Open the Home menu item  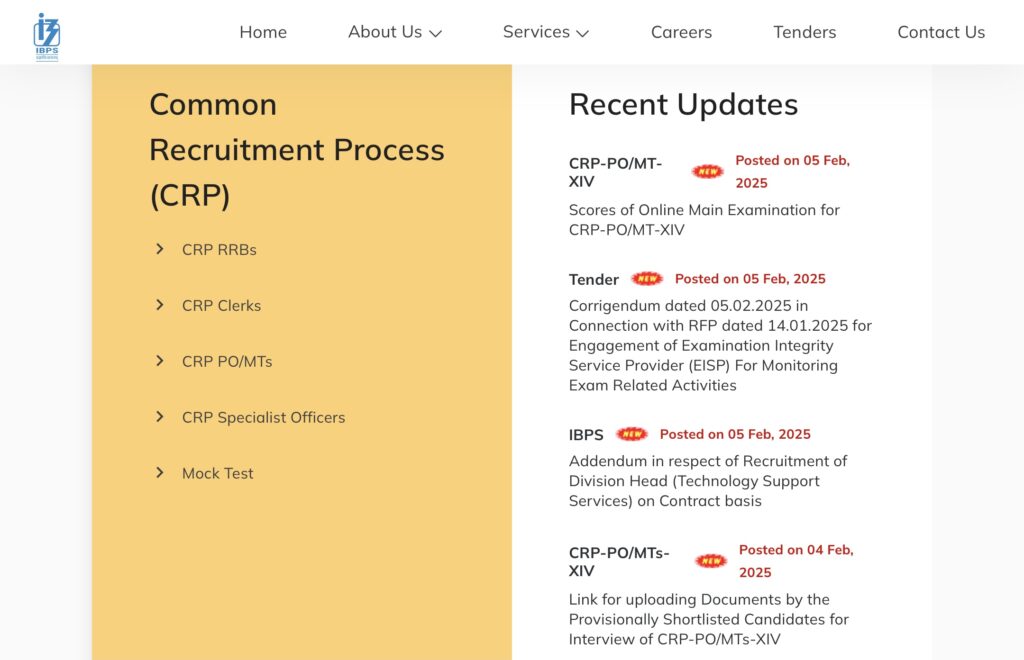click(x=263, y=32)
